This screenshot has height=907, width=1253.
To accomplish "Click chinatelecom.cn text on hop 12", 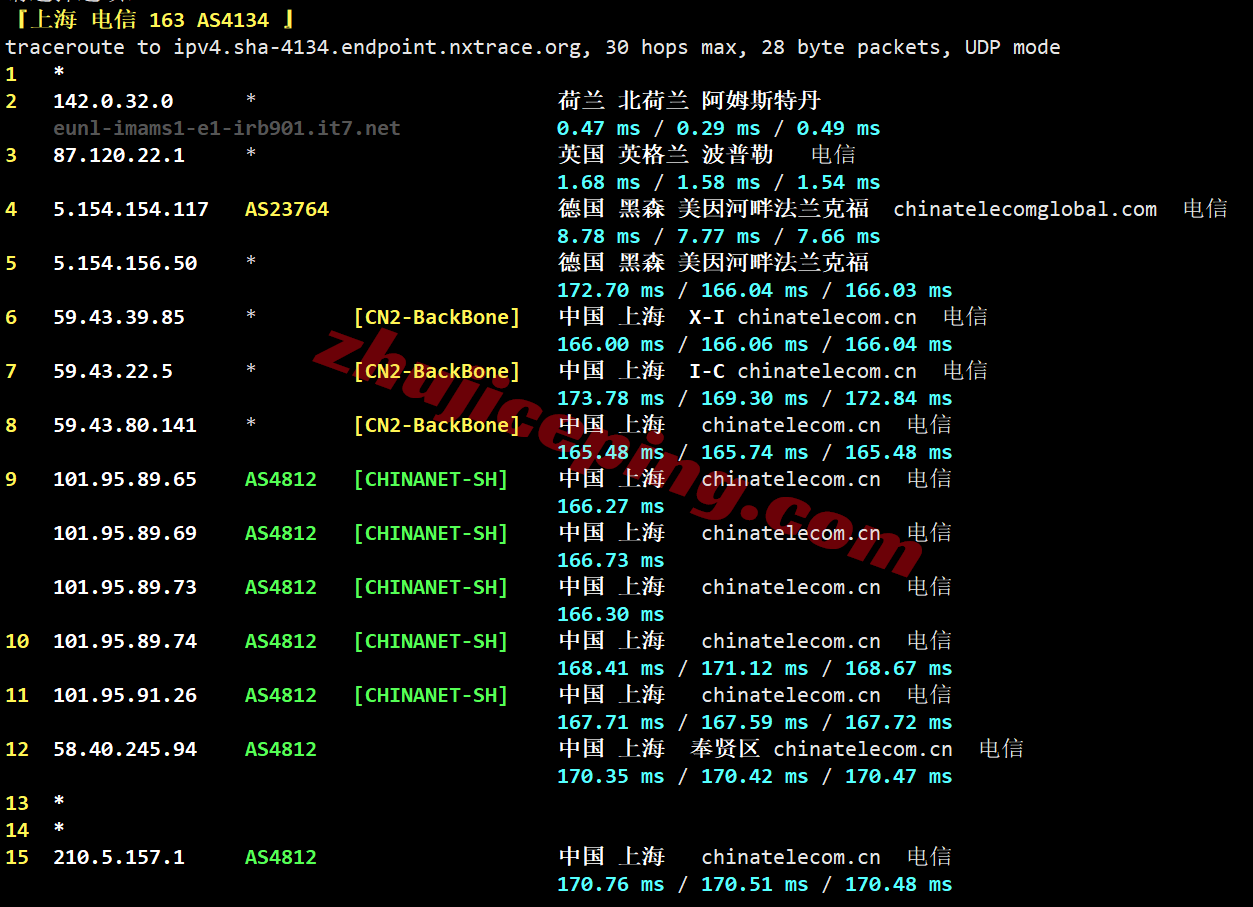I will pyautogui.click(x=863, y=749).
